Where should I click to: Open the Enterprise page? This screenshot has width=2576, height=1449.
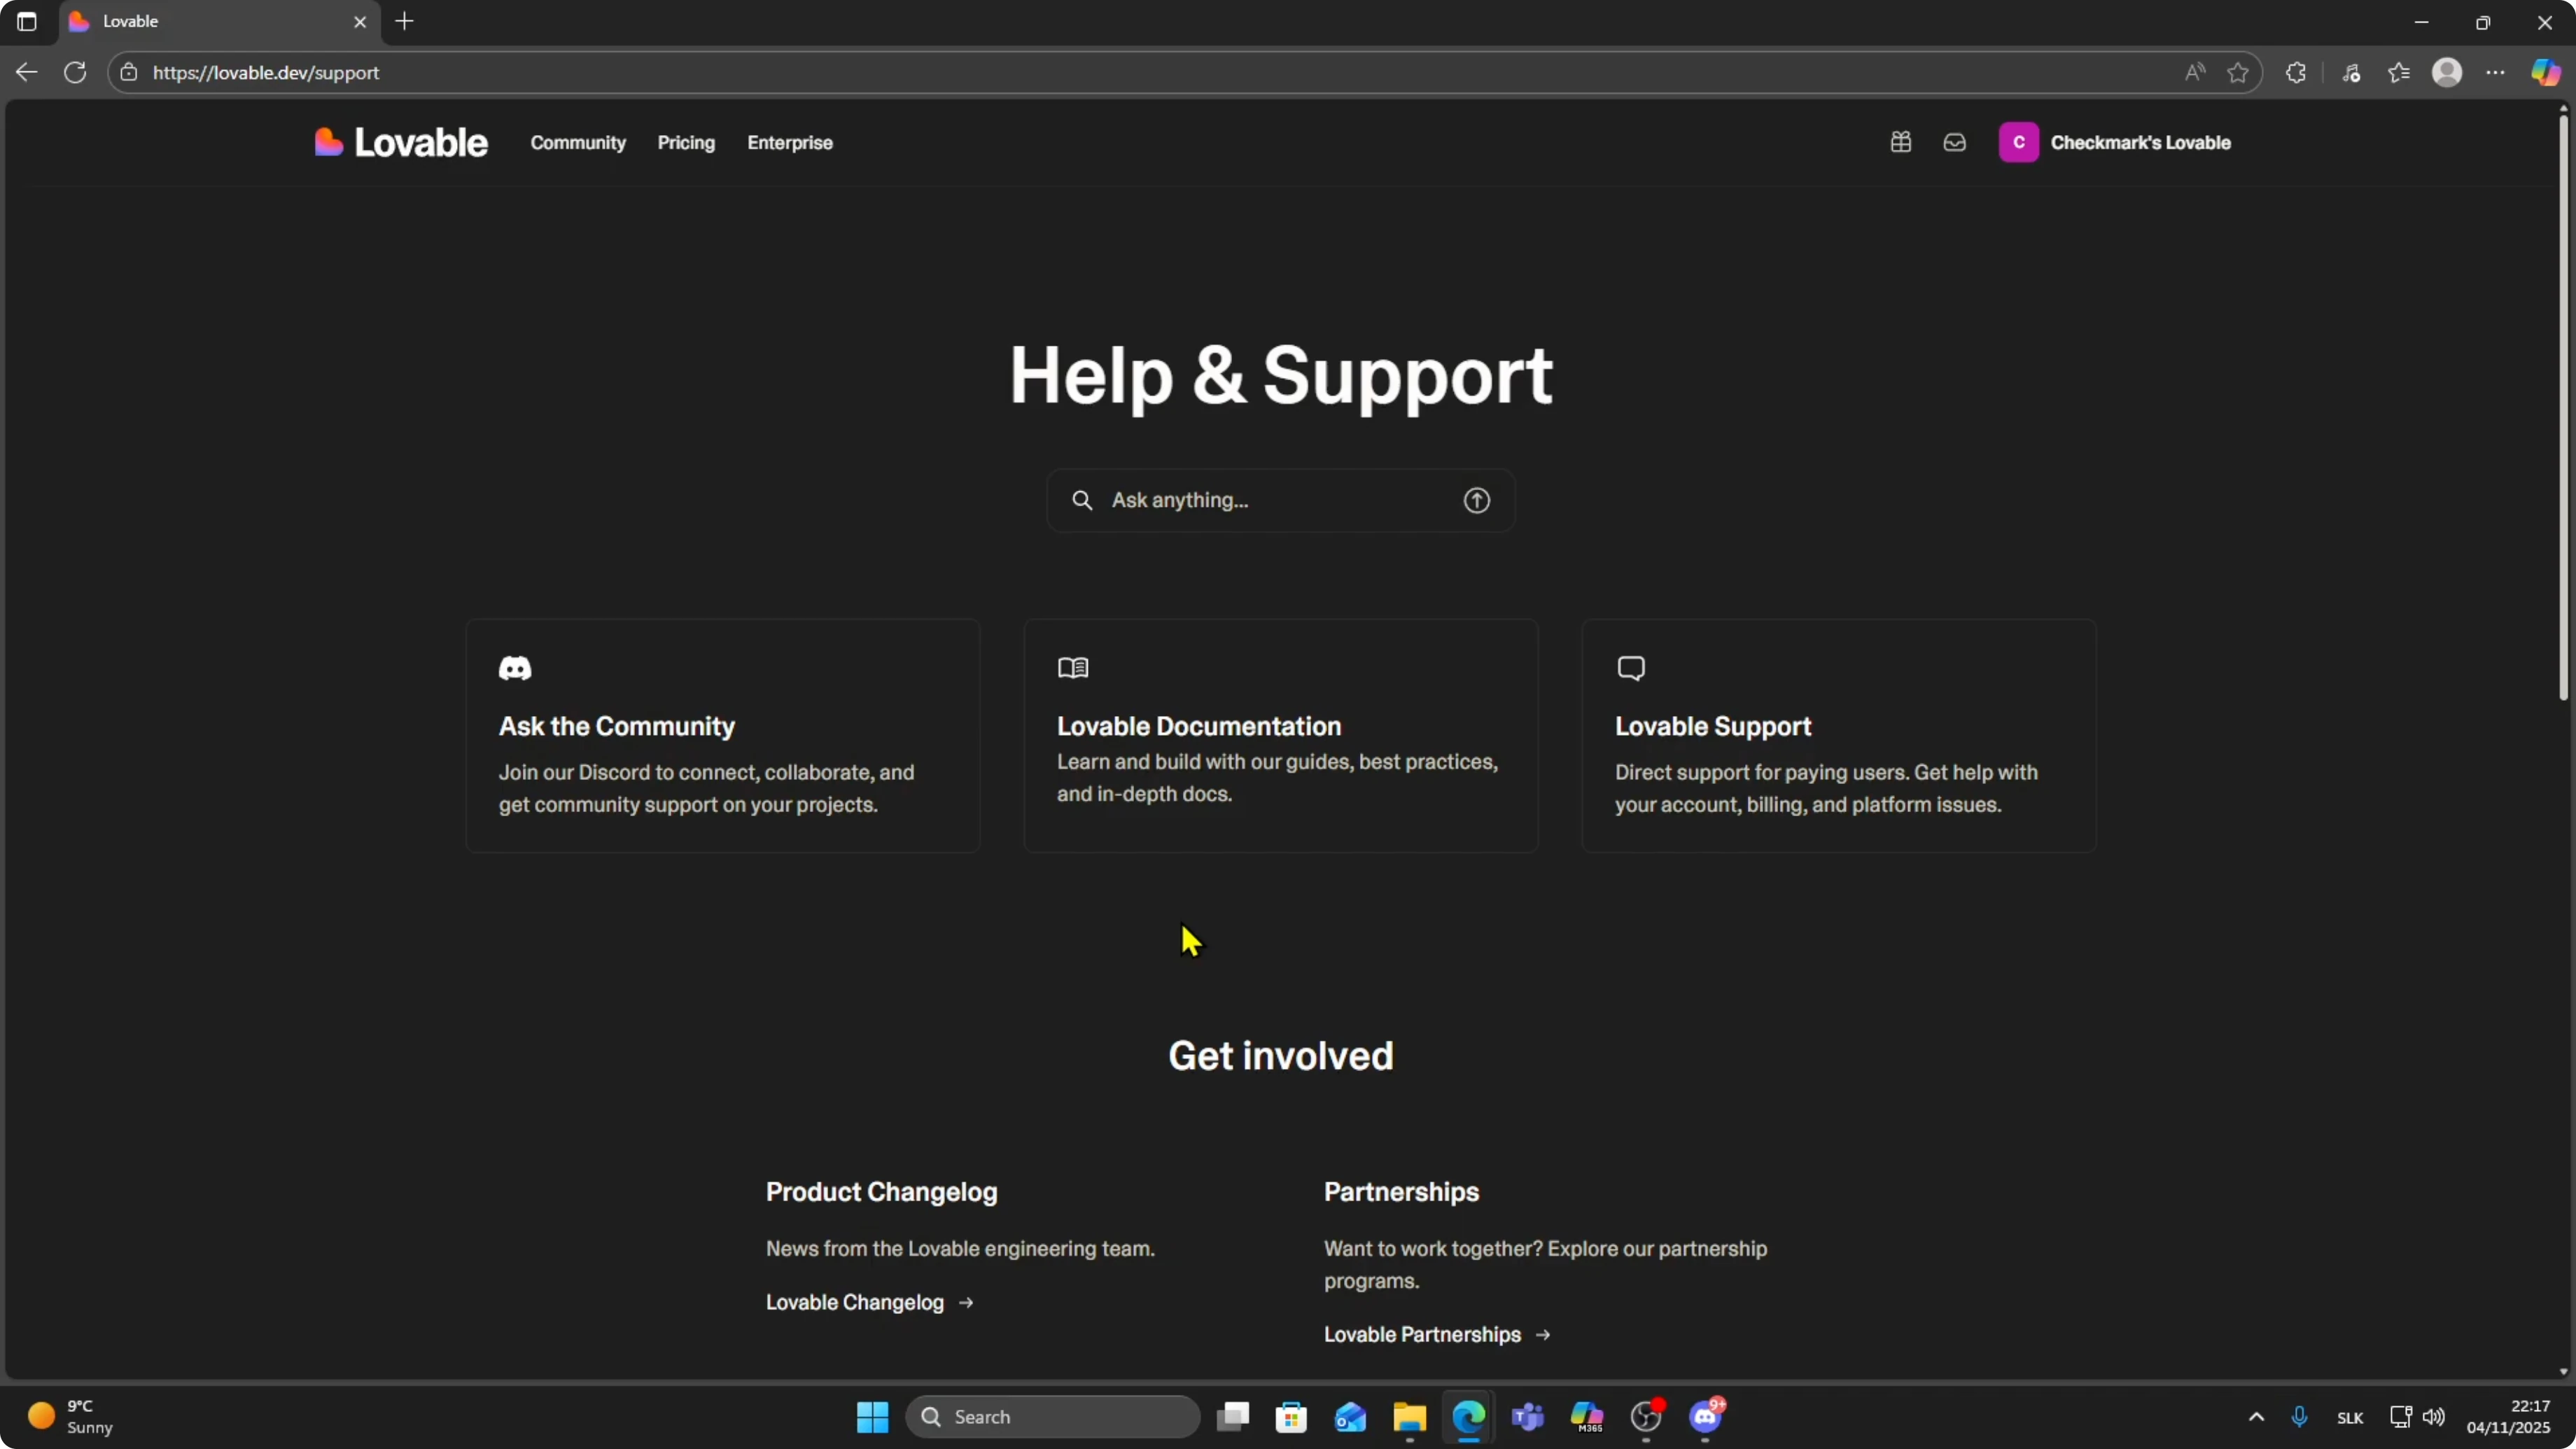point(790,143)
